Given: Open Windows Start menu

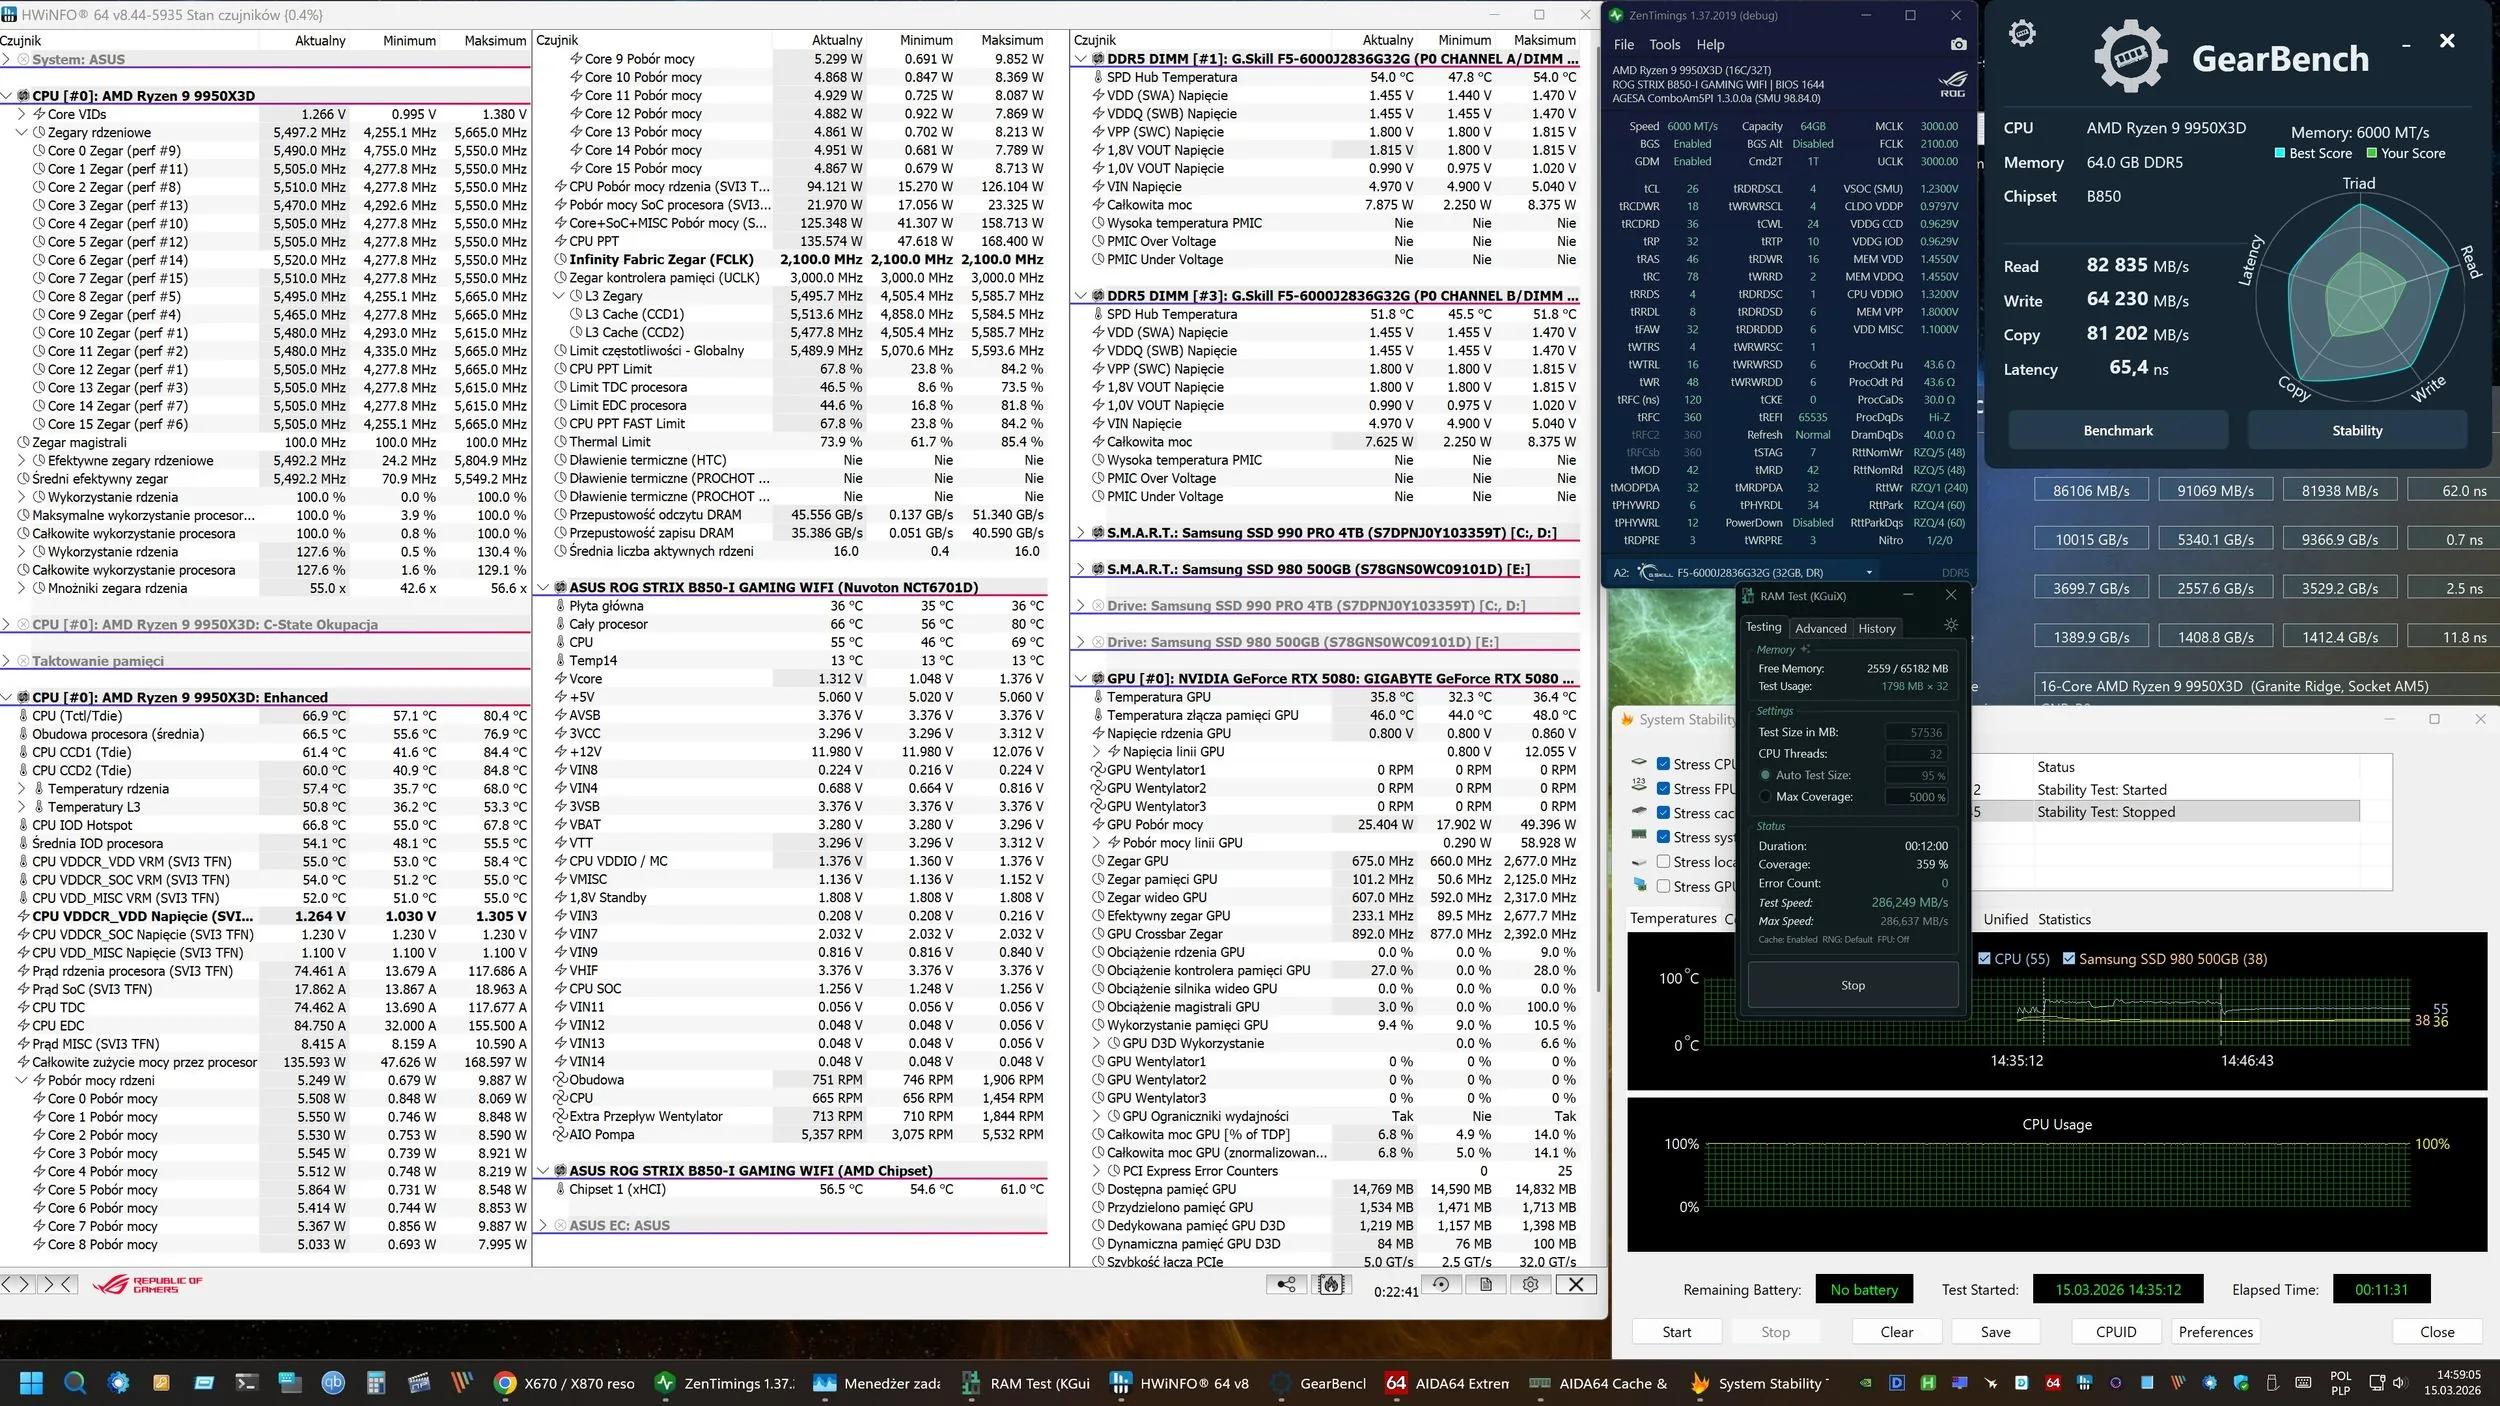Looking at the screenshot, I should (31, 1383).
